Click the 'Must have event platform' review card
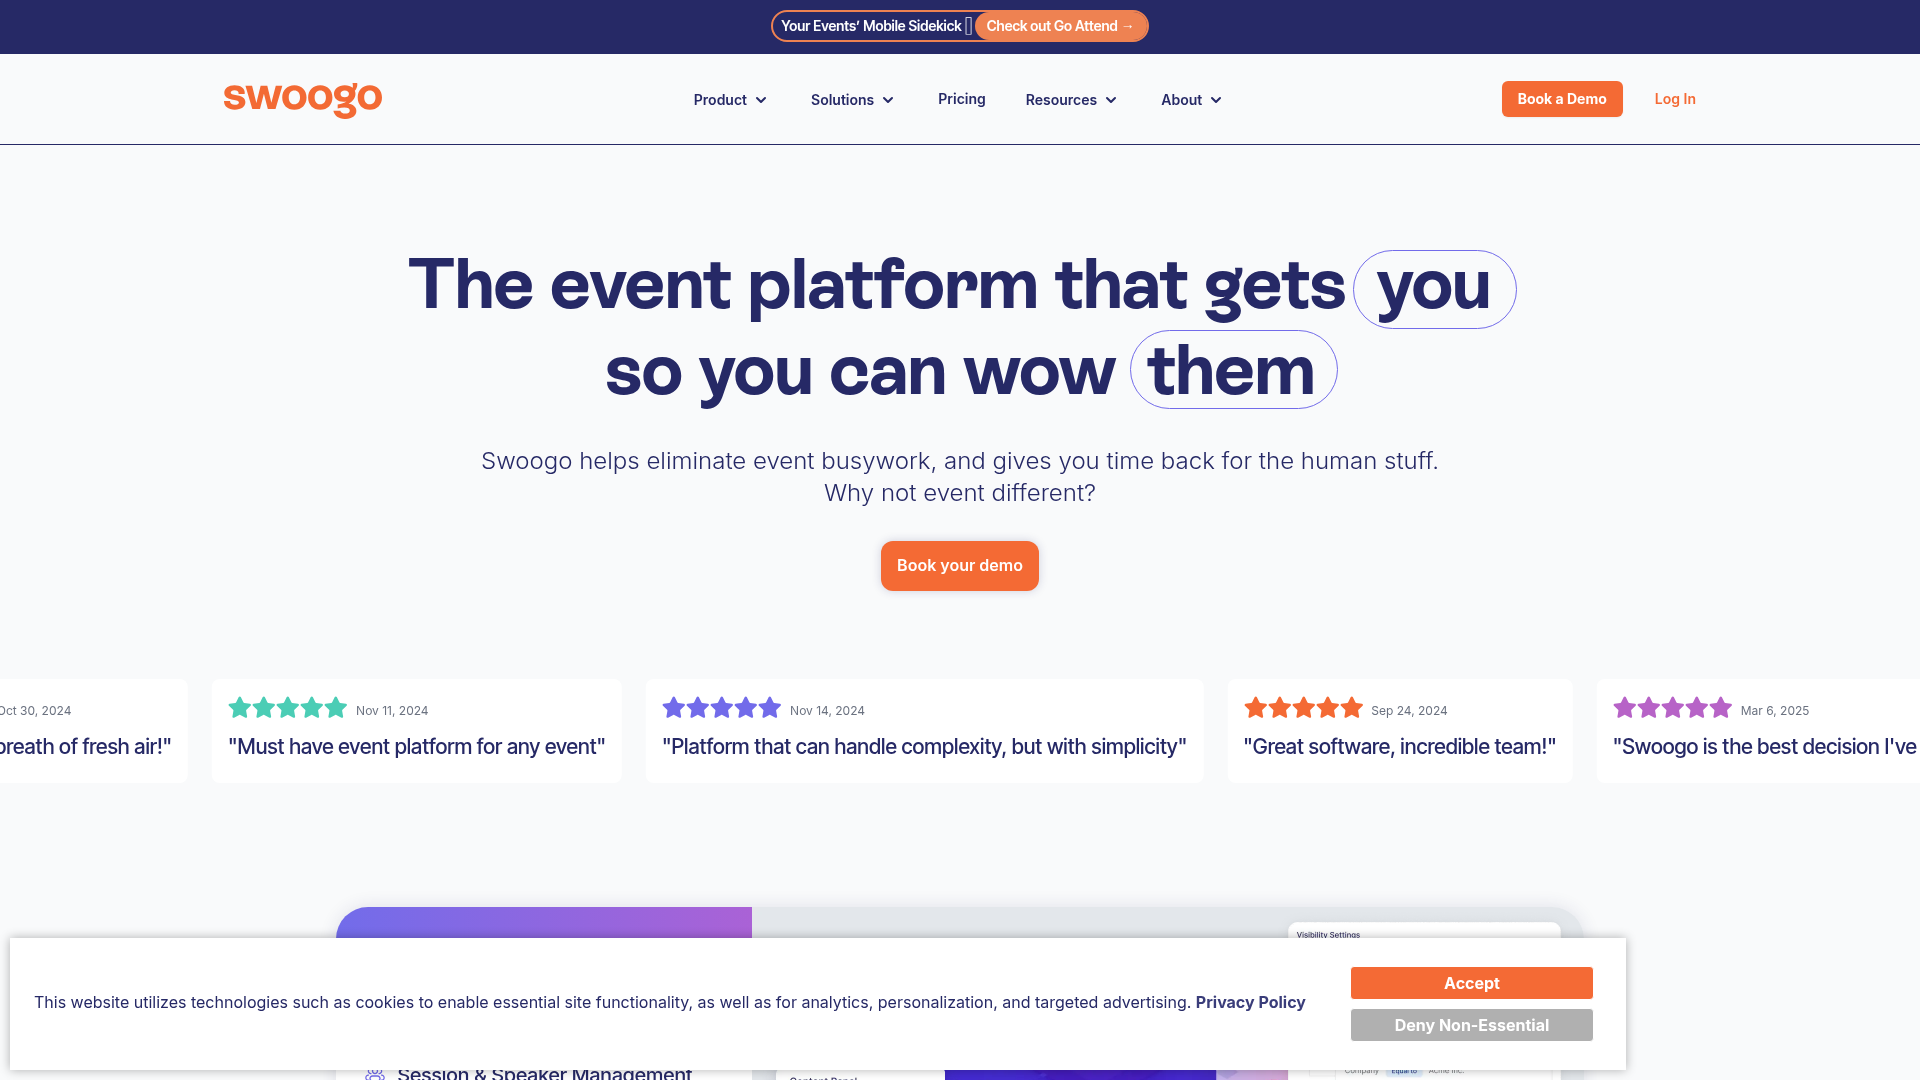This screenshot has width=1920, height=1080. click(x=416, y=731)
